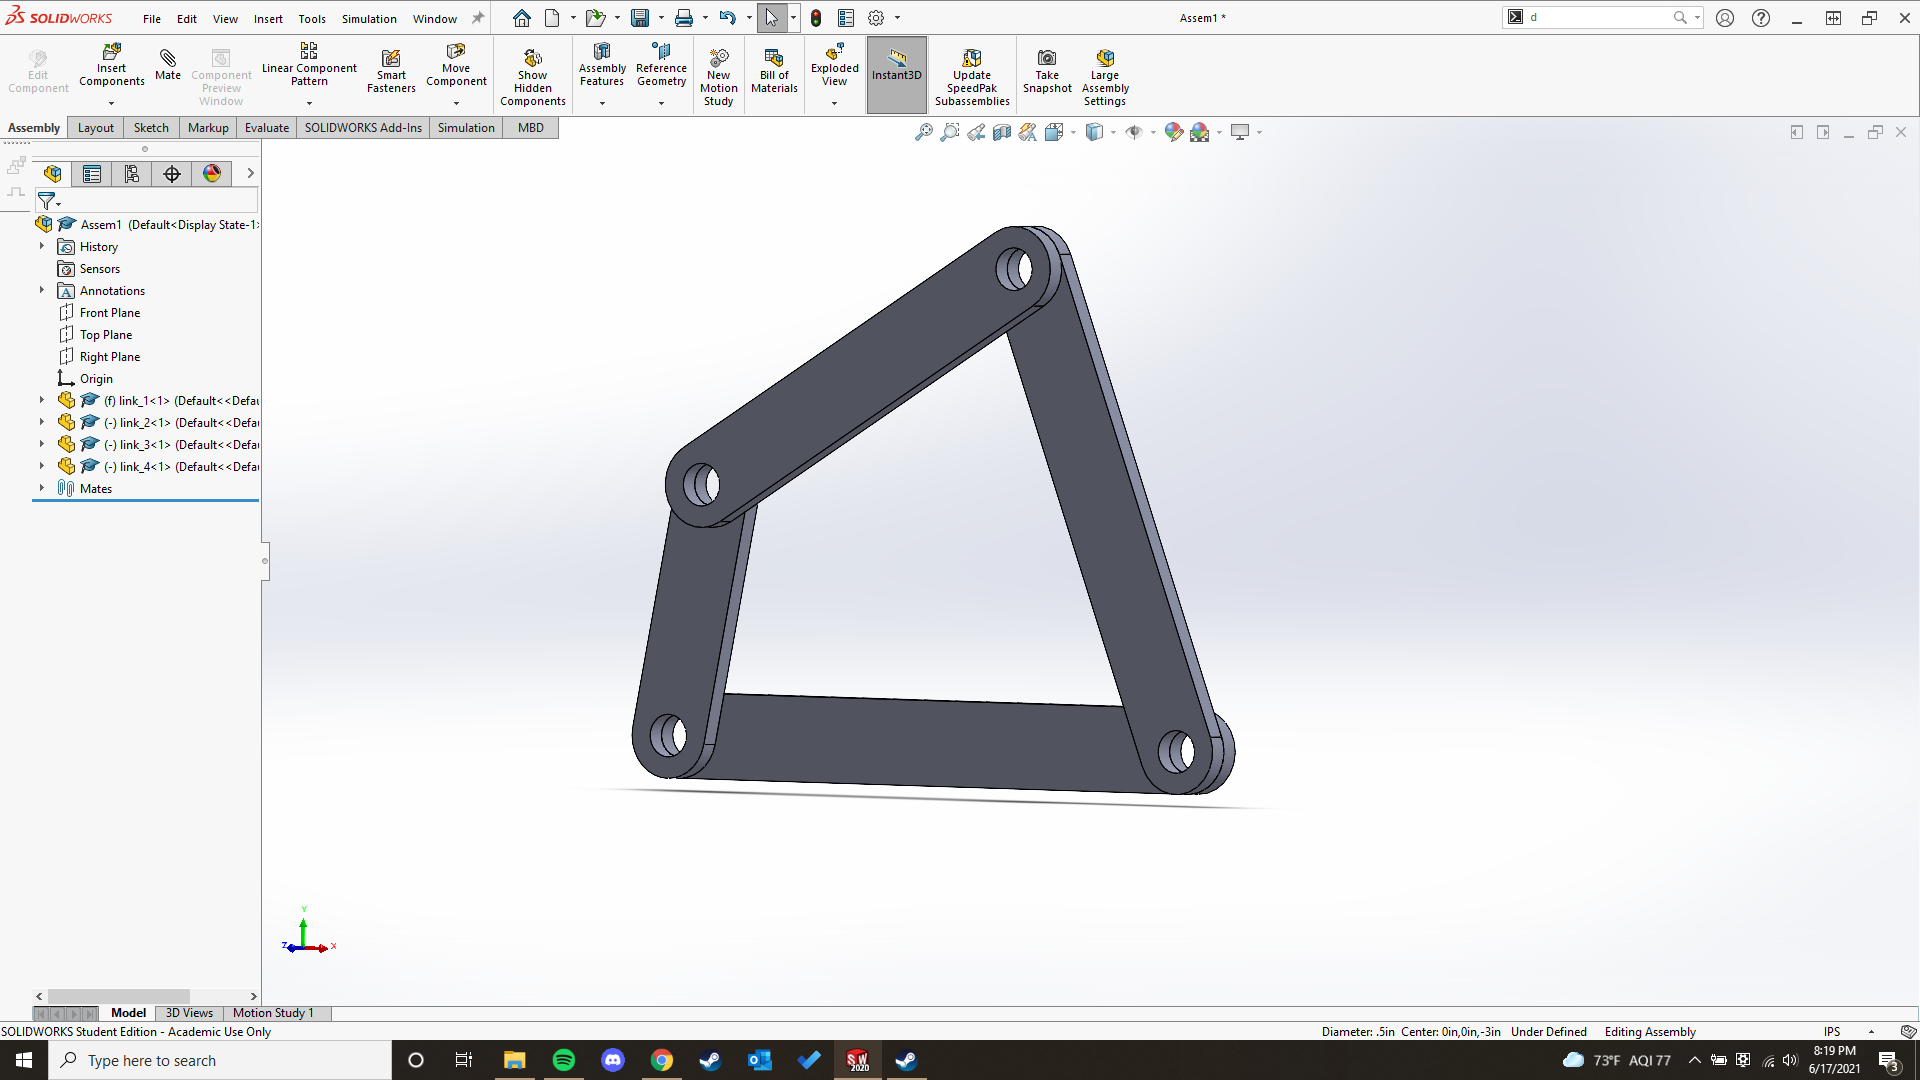Expand the Mates folder
The image size is (1920, 1080).
coord(42,488)
